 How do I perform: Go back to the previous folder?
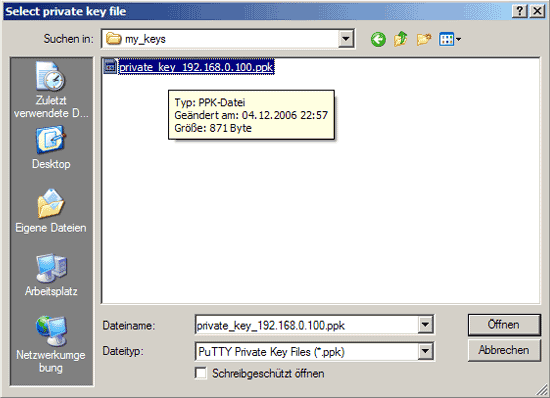click(x=378, y=39)
